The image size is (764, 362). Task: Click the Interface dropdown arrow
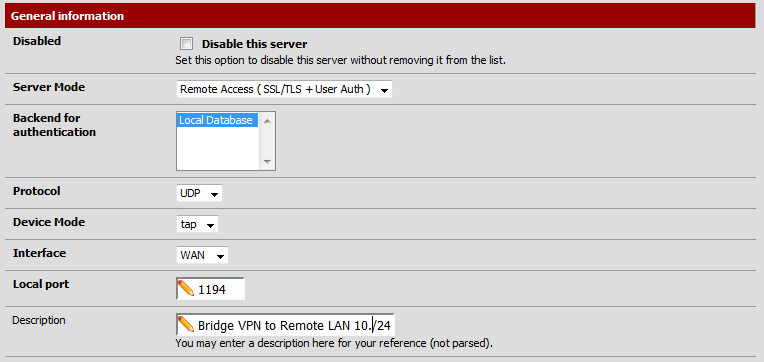[x=221, y=256]
